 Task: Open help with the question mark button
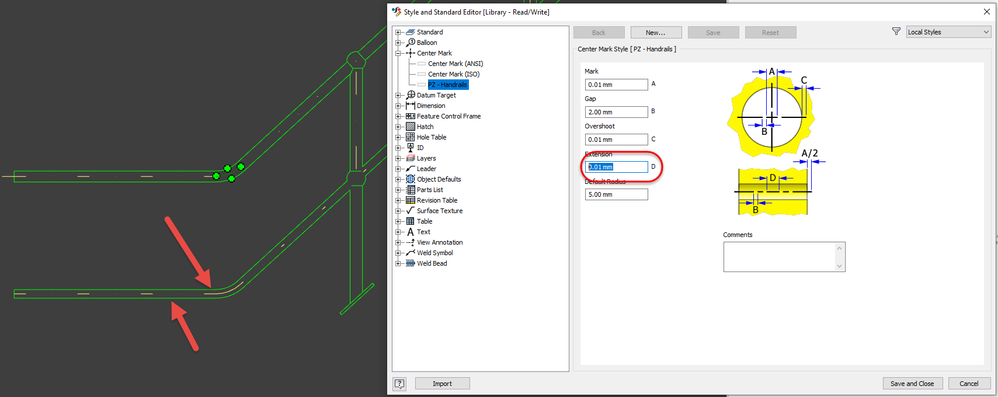pyautogui.click(x=400, y=384)
